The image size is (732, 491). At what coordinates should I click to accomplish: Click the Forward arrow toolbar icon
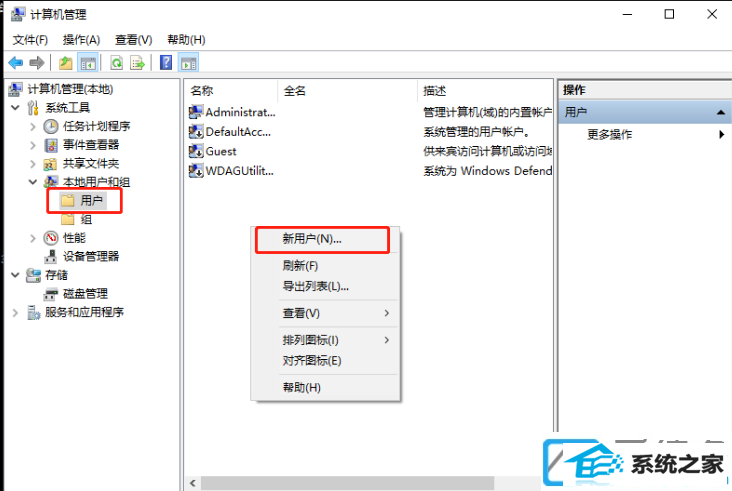tap(36, 63)
